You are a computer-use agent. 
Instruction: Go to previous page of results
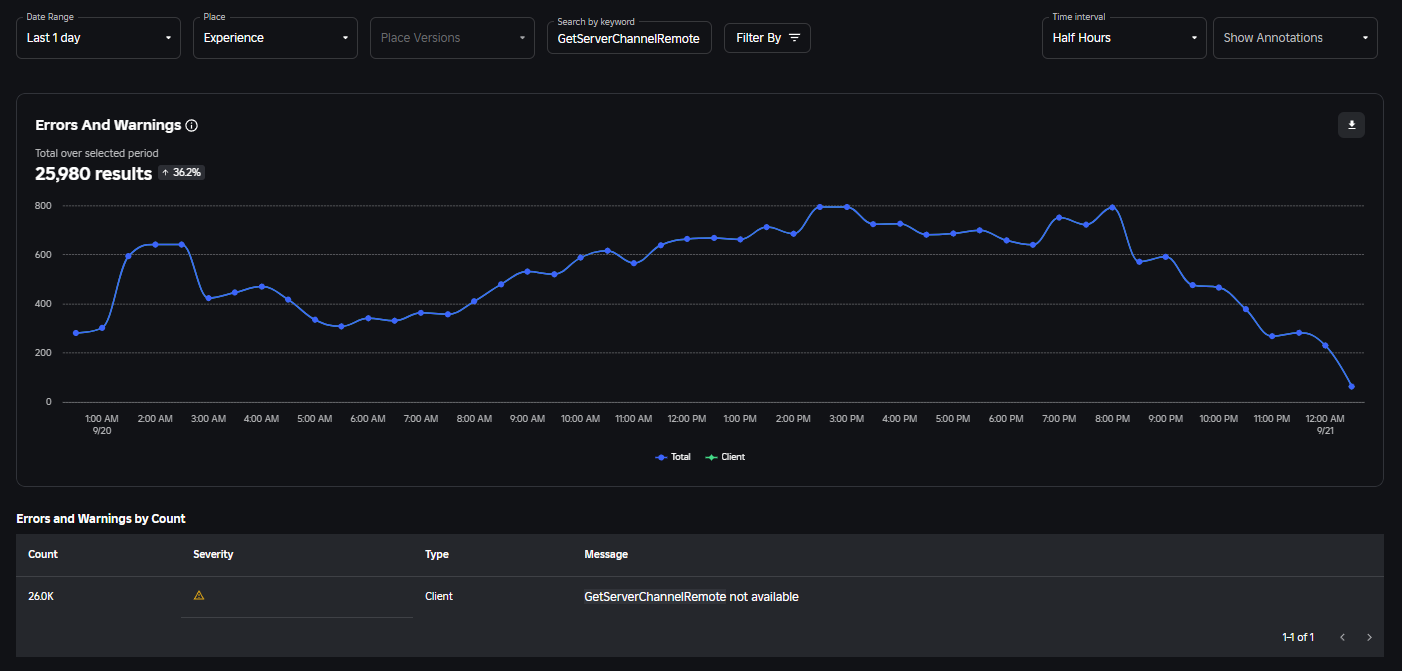(1342, 637)
